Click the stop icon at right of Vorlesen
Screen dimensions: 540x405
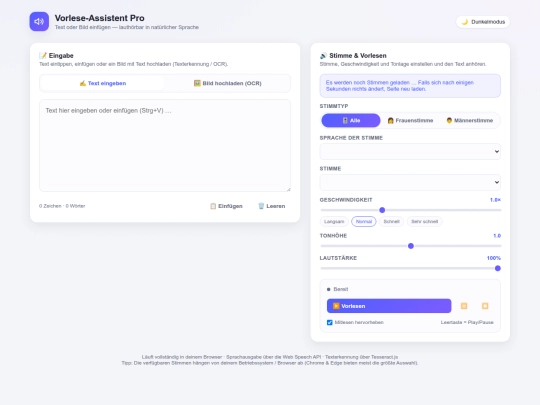coord(485,306)
